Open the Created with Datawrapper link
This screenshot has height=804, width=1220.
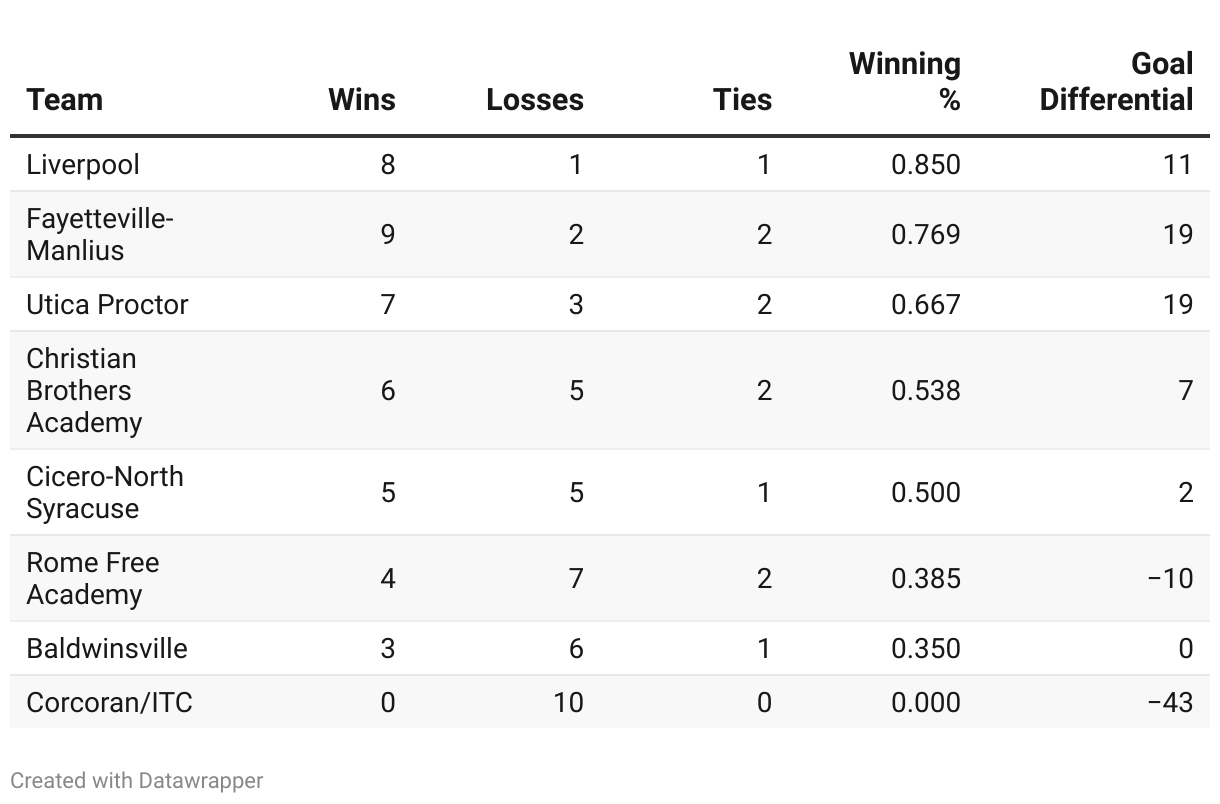pyautogui.click(x=137, y=780)
